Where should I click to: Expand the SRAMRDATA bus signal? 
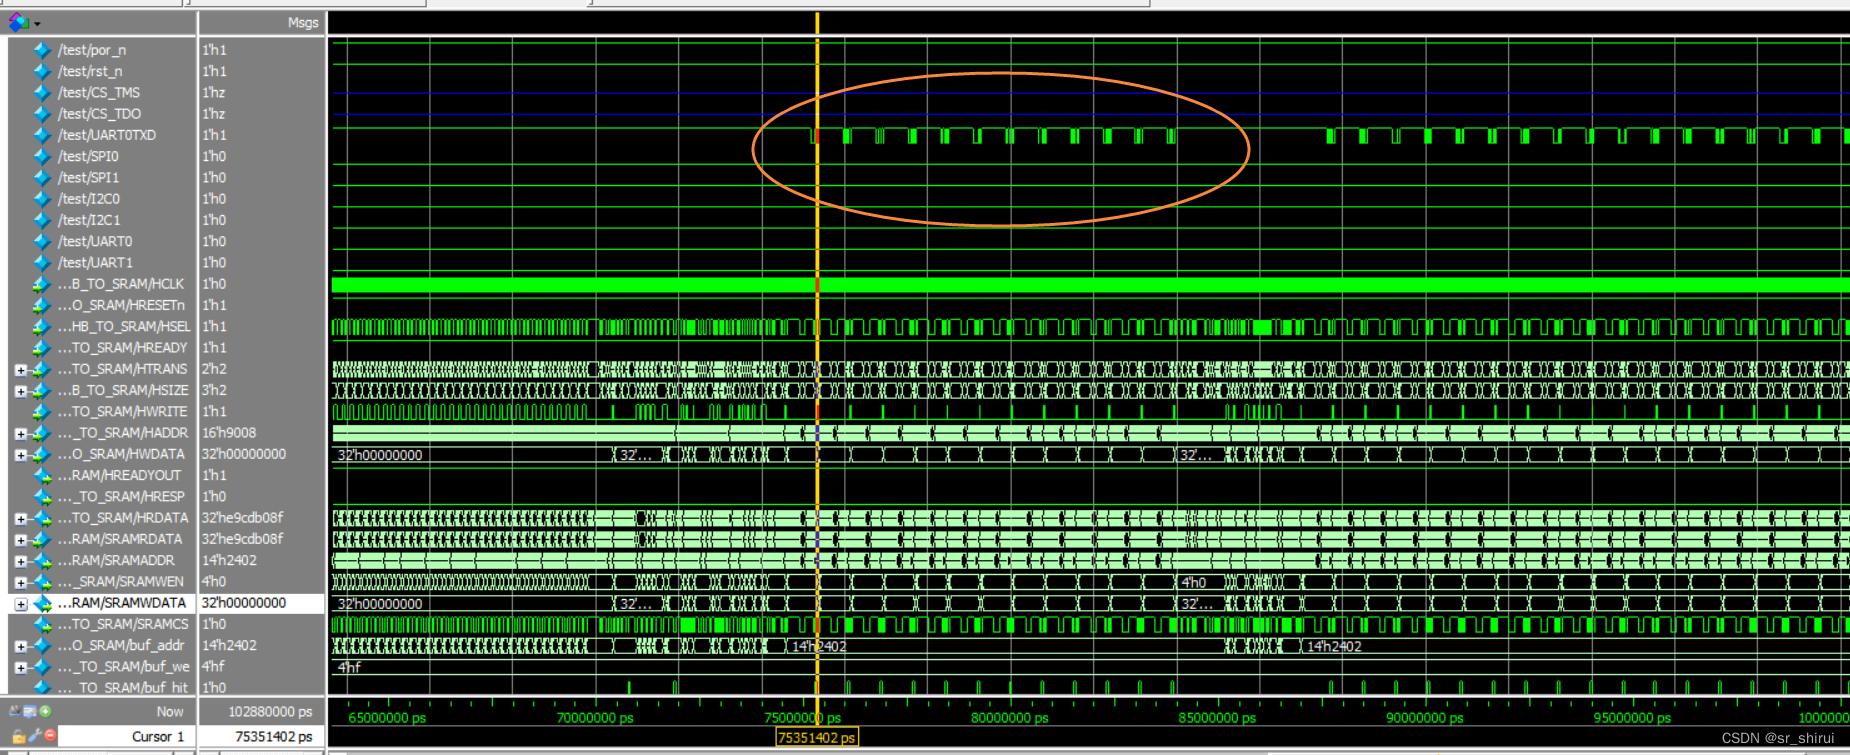(20, 539)
